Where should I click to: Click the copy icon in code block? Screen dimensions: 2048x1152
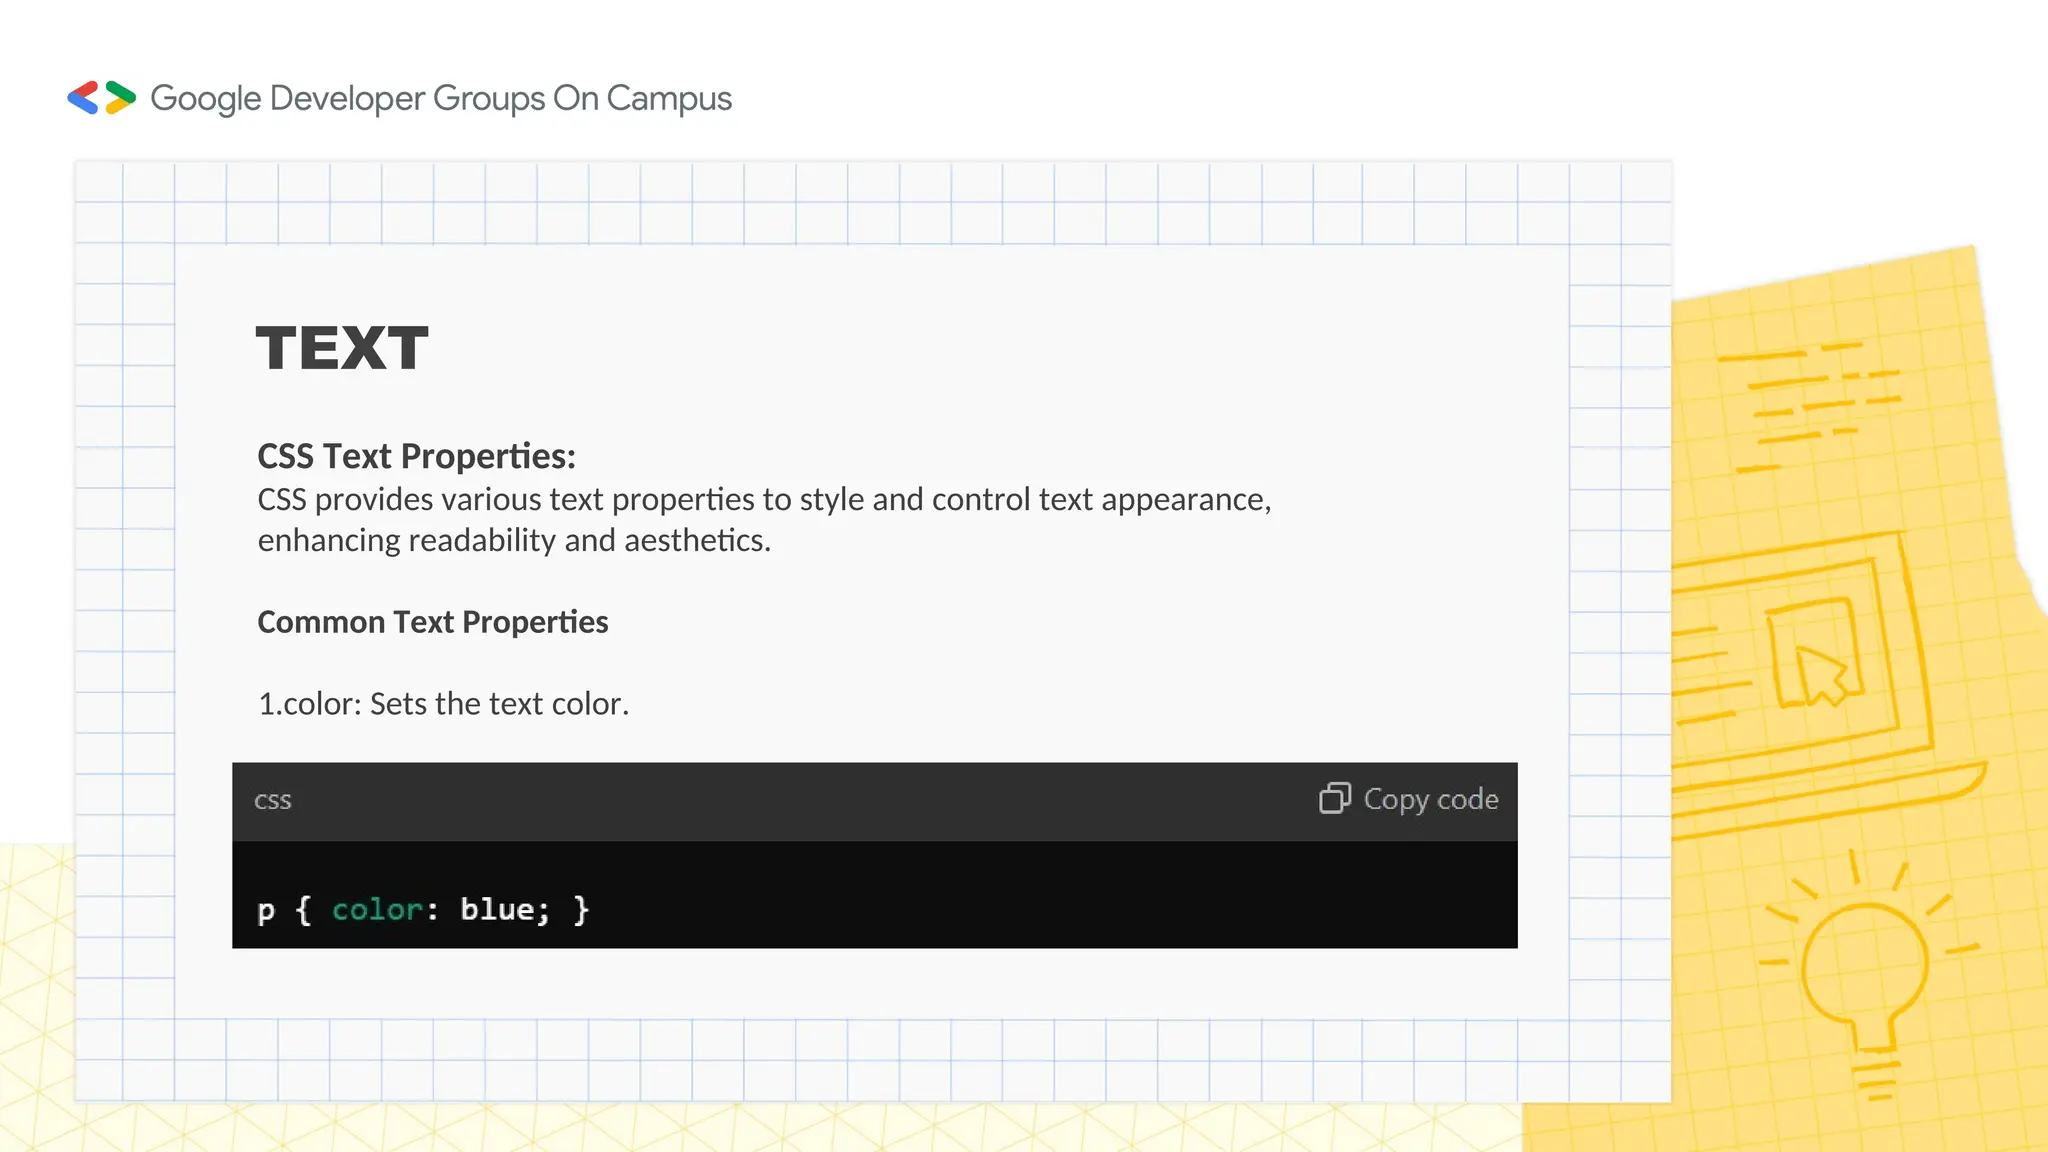1334,798
